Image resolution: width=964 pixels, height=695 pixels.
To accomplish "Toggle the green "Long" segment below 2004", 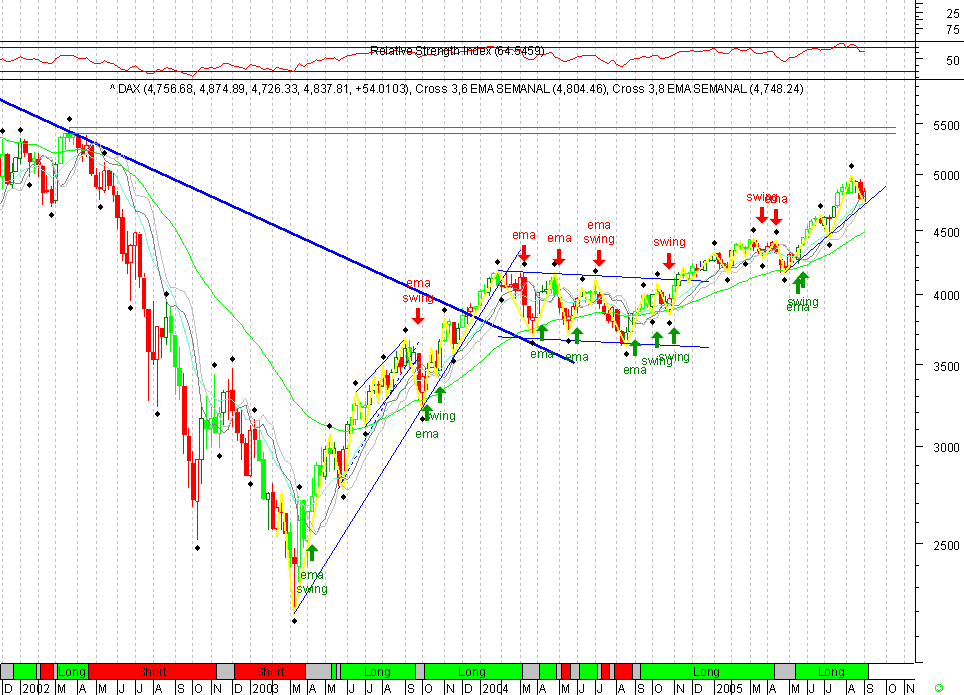I will click(470, 671).
